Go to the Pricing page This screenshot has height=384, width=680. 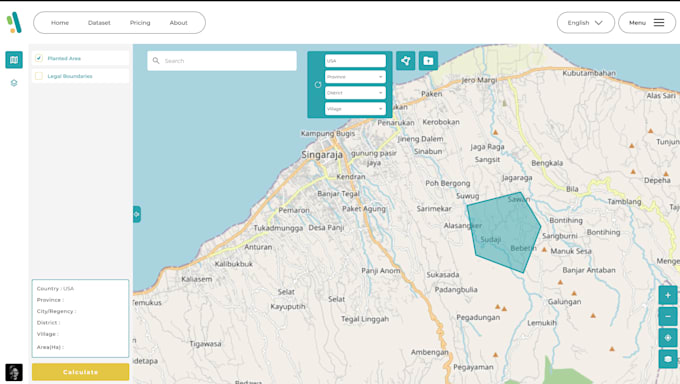[140, 23]
